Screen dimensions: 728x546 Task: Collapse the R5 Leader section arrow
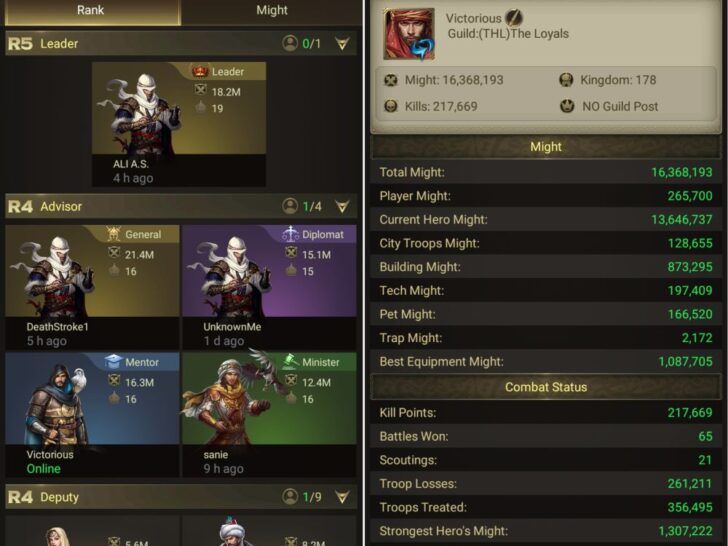click(342, 44)
